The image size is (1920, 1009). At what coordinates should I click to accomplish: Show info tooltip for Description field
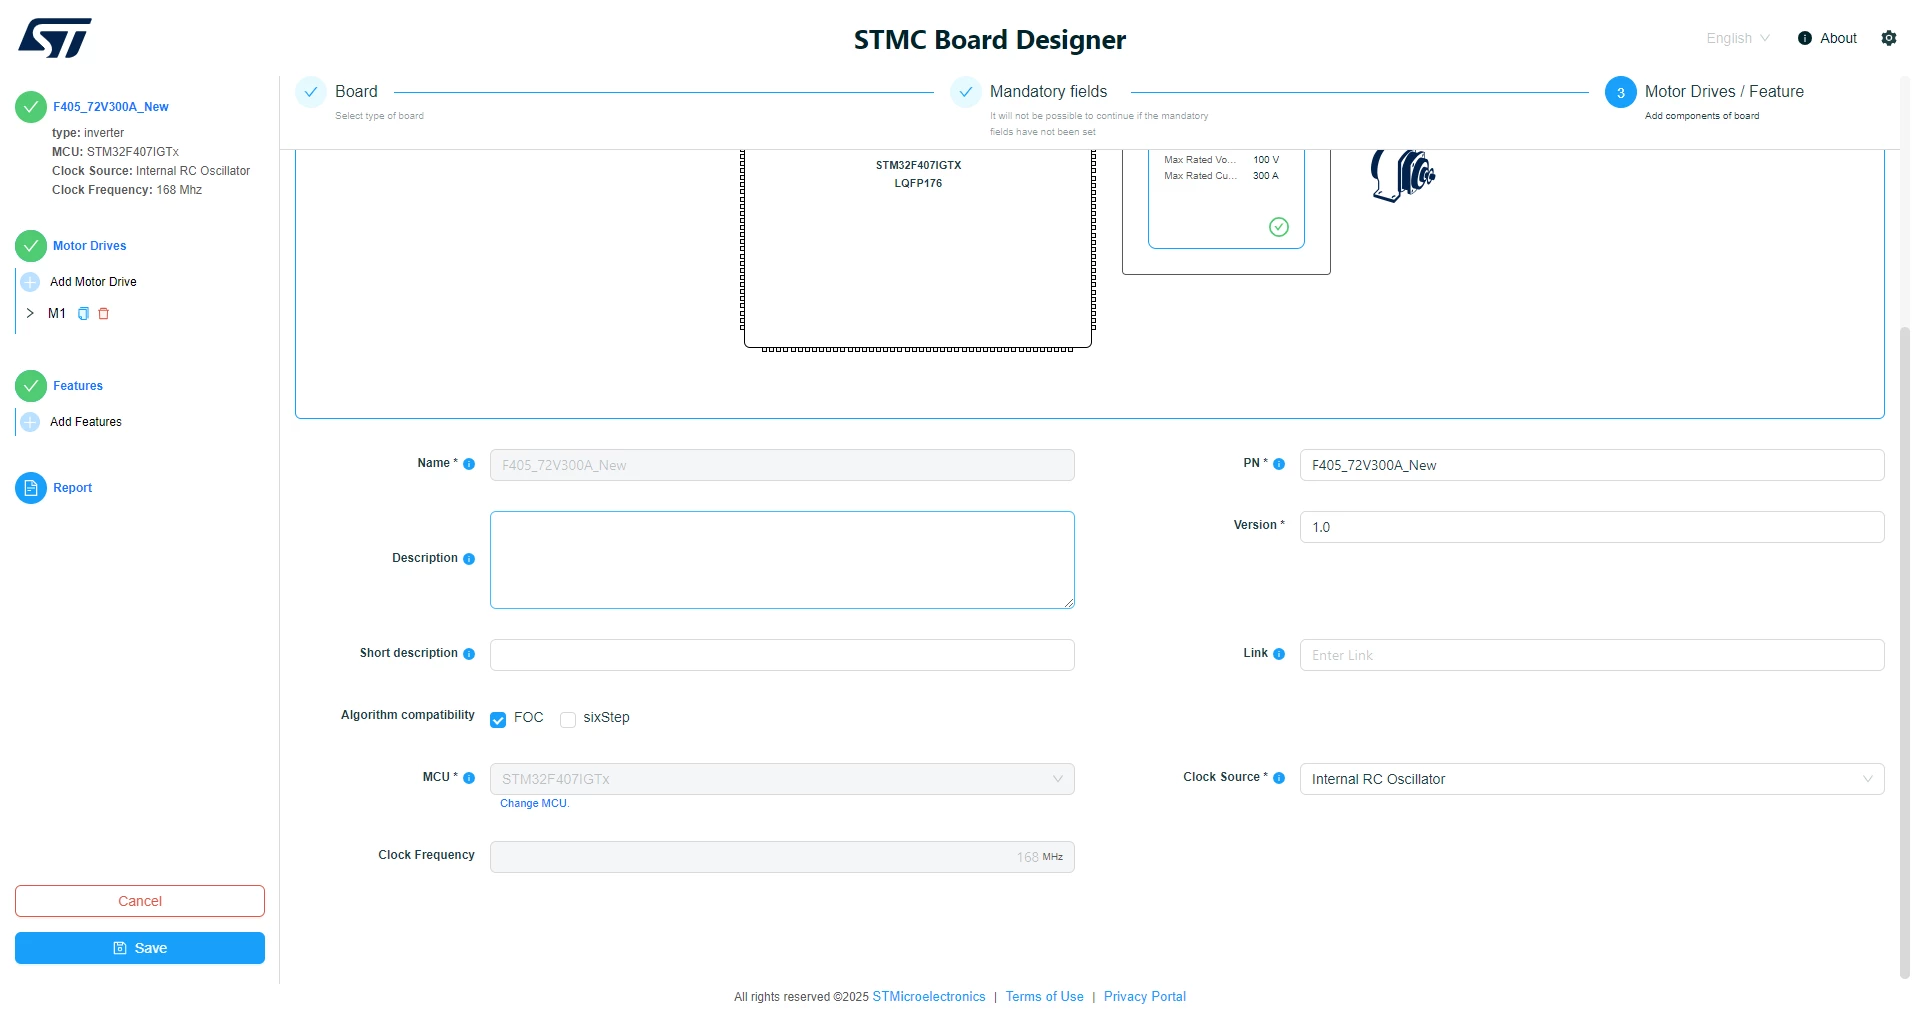469,559
